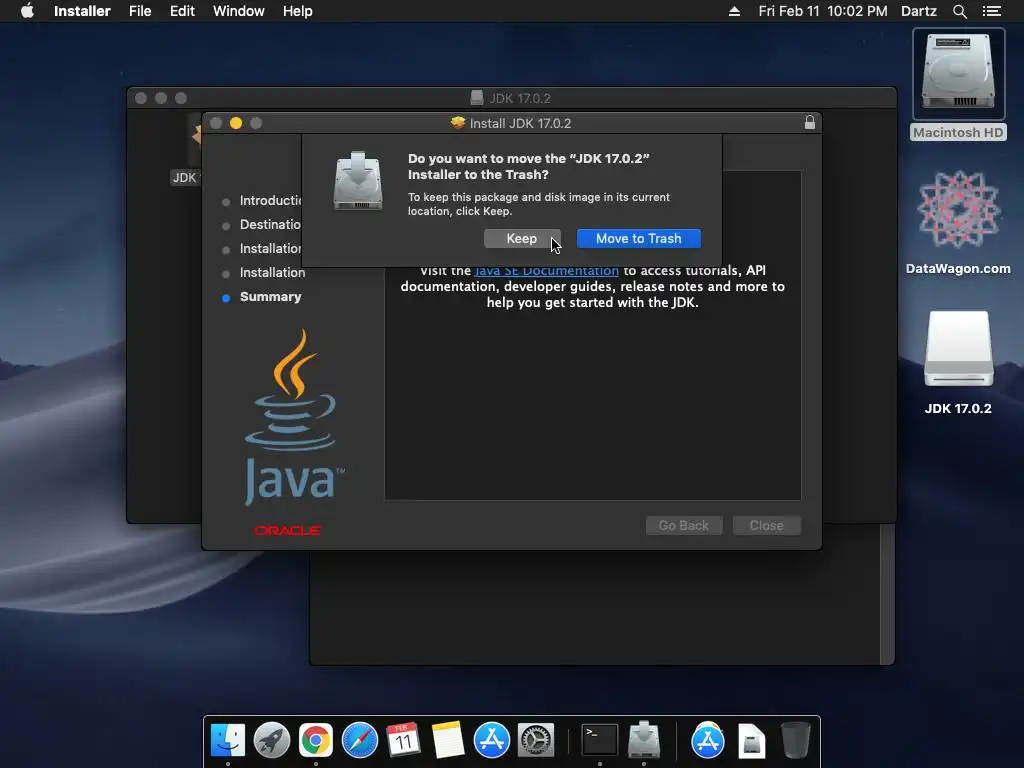The image size is (1024, 768).
Task: Launch Safari from Dock
Action: coord(360,741)
